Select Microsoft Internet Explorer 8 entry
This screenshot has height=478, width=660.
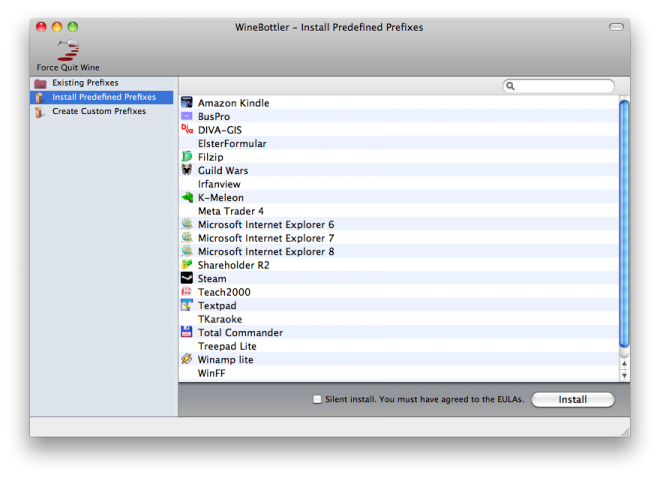[265, 251]
